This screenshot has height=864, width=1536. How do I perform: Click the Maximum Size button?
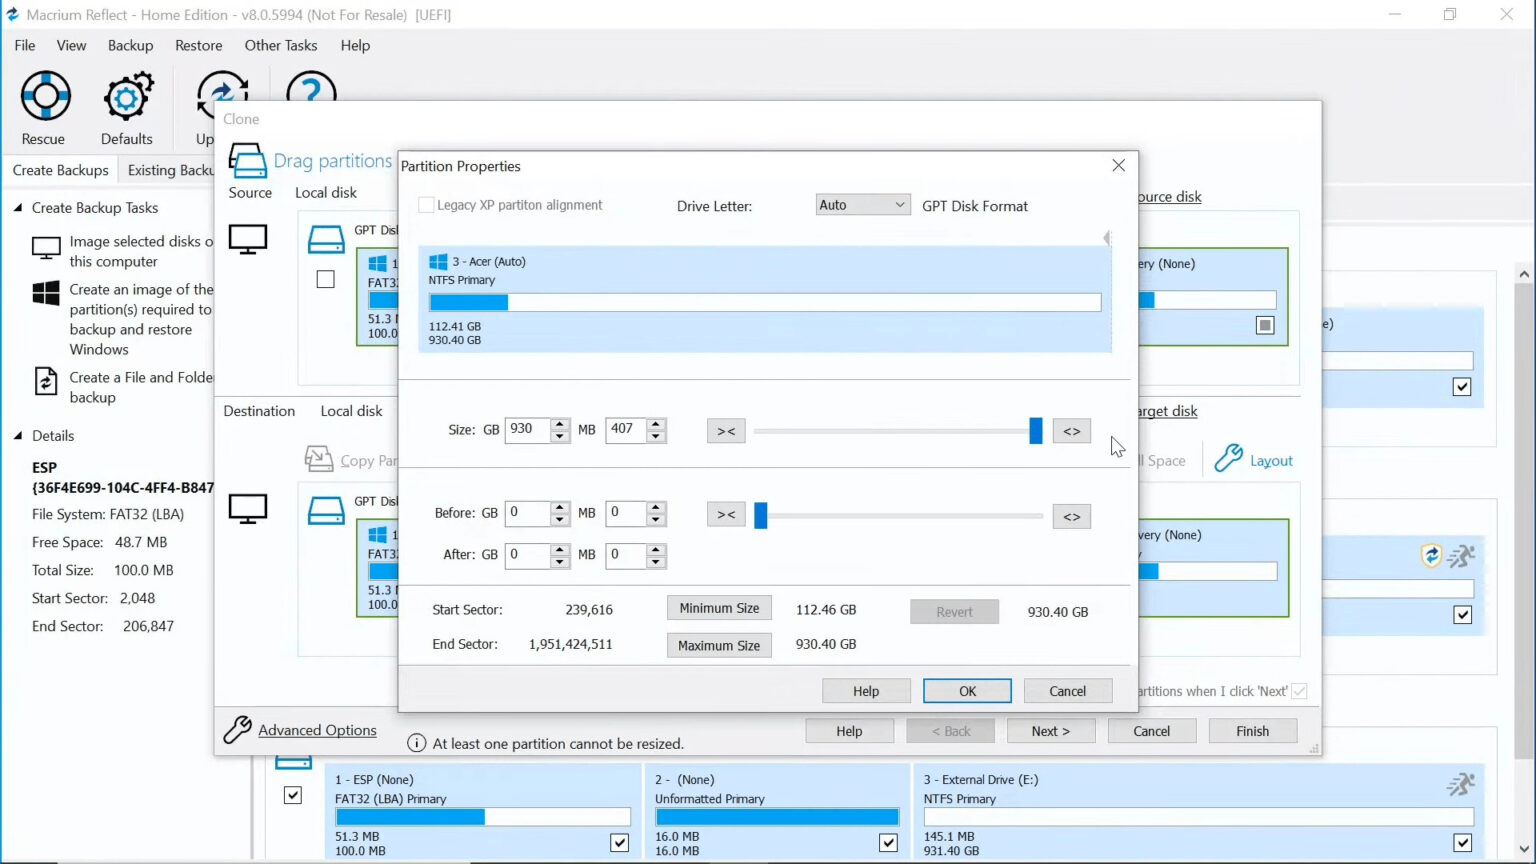(x=719, y=645)
